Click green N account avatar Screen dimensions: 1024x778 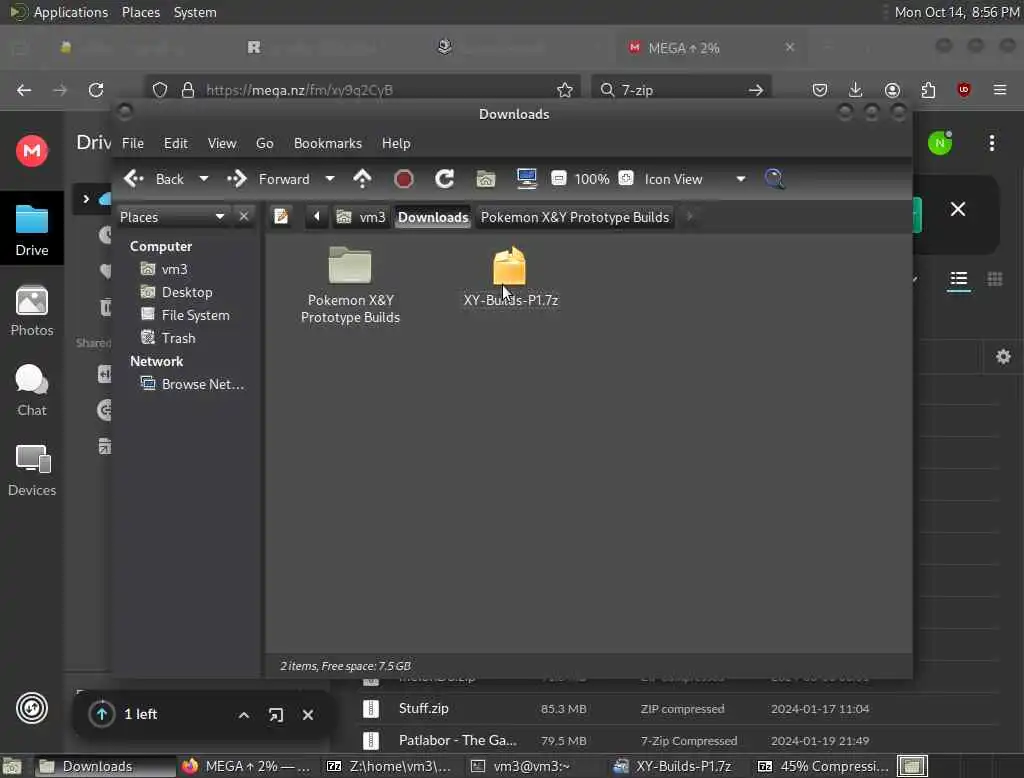click(940, 143)
